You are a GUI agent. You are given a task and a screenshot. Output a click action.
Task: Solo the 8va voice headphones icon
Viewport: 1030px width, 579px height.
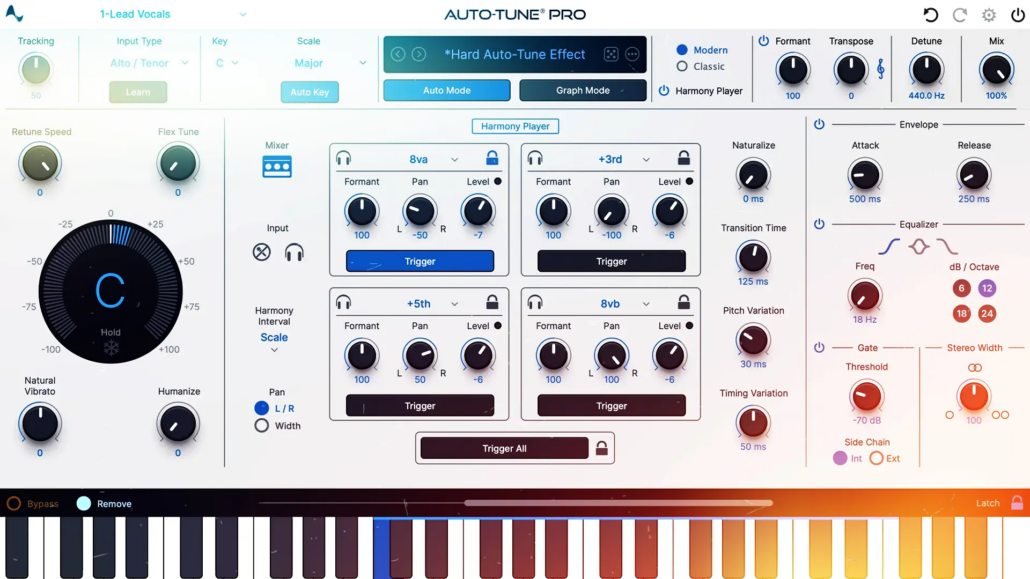pyautogui.click(x=344, y=158)
